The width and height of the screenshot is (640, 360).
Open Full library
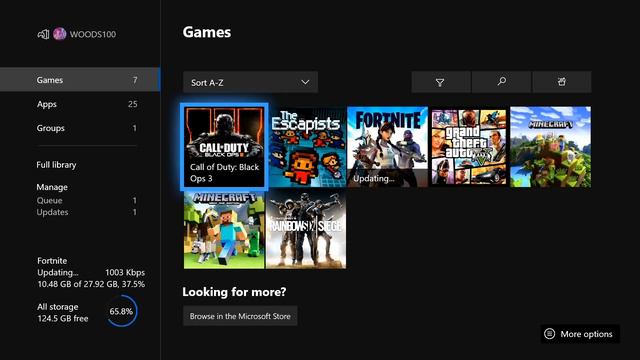pos(56,165)
